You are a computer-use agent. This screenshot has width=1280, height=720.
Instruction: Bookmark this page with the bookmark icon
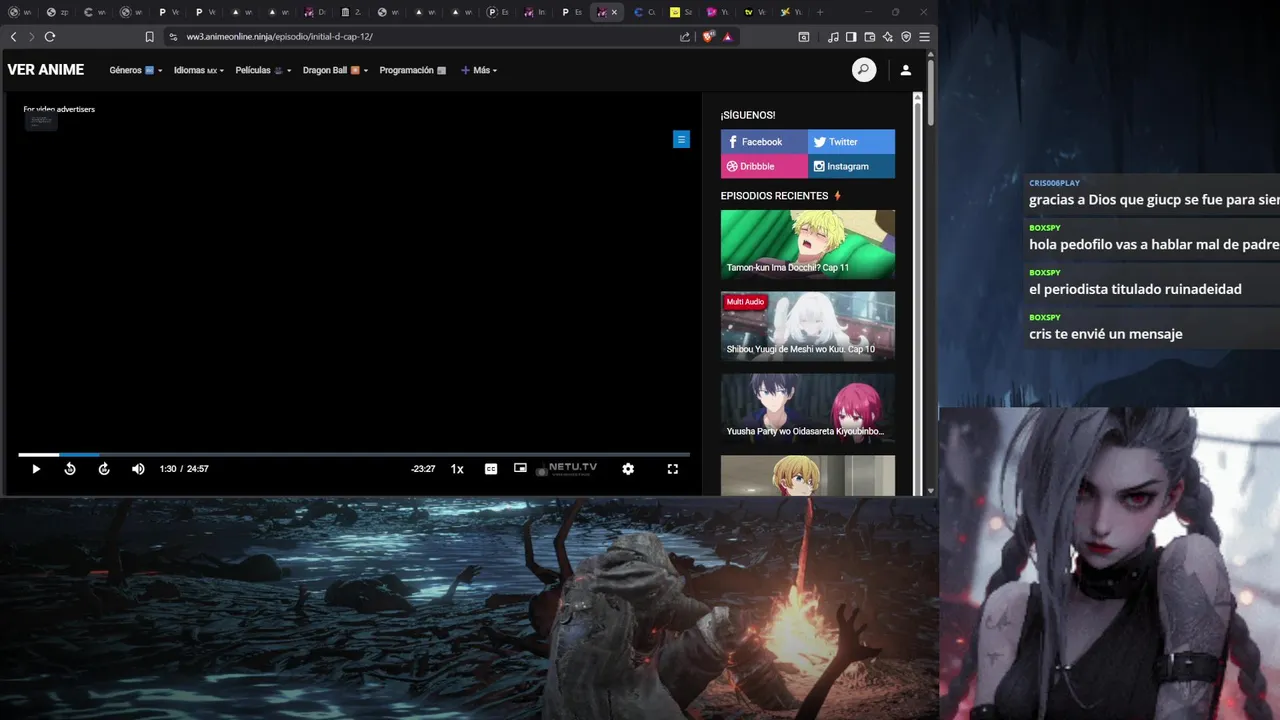coord(150,37)
